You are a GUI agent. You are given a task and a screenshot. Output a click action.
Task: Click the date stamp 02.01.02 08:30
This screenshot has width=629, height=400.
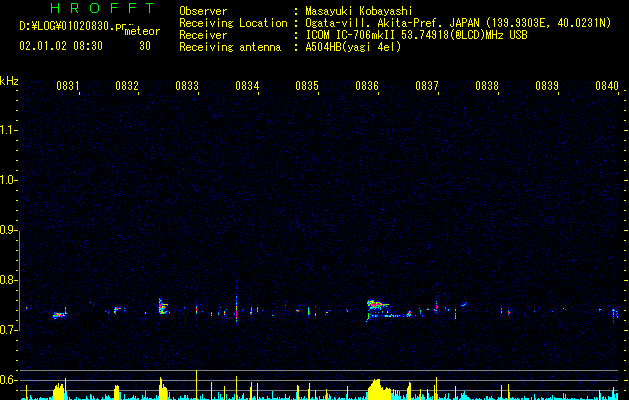pos(61,46)
